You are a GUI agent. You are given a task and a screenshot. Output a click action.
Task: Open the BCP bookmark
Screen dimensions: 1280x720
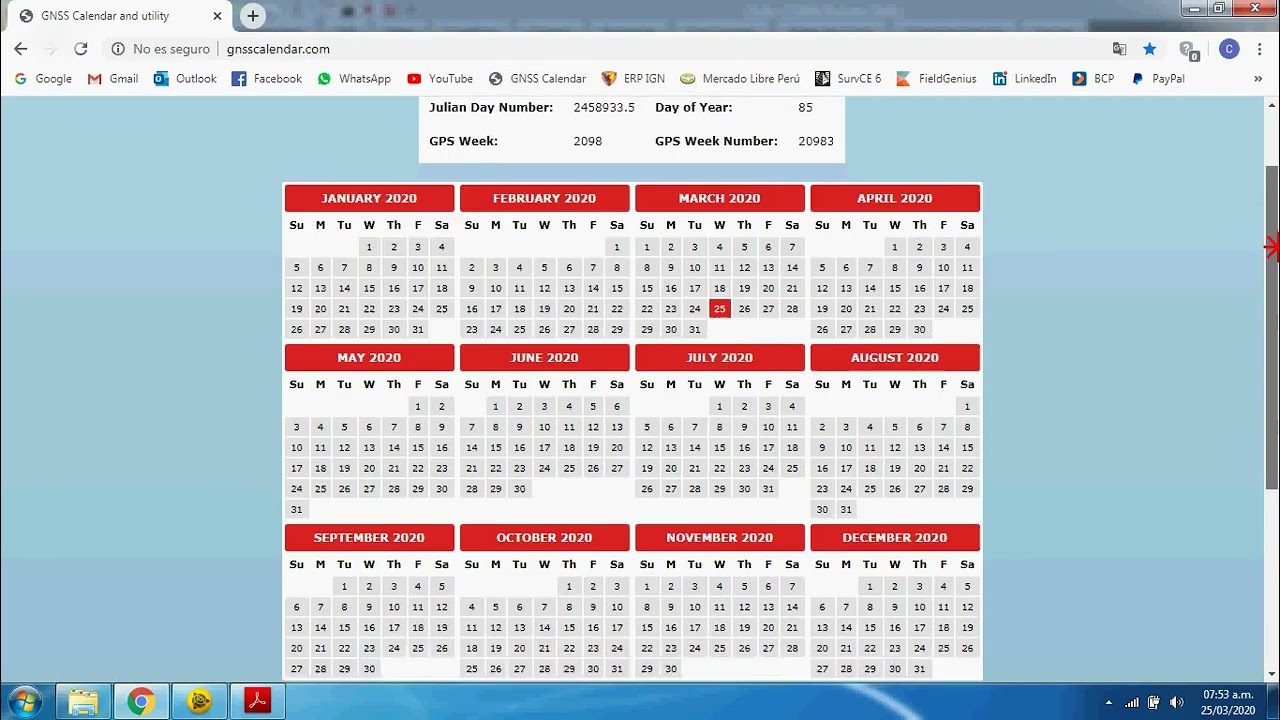click(x=1093, y=78)
